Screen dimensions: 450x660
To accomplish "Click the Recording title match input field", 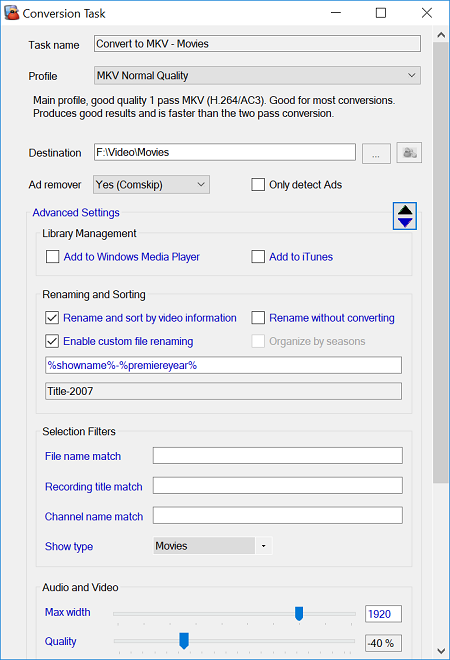I will pos(278,486).
